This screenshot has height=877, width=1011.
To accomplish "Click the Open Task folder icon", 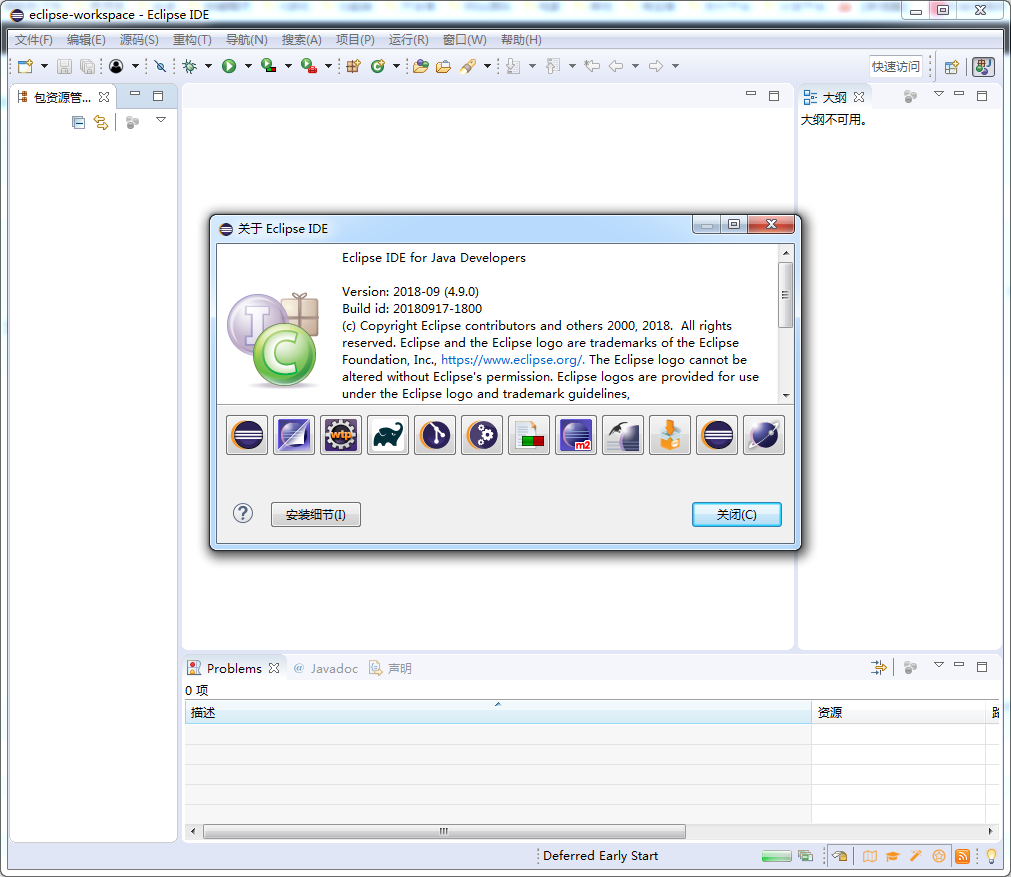I will 444,66.
